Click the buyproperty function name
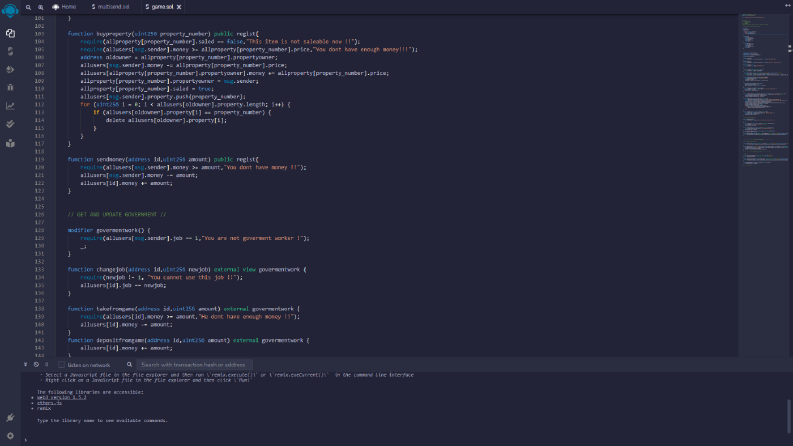The width and height of the screenshot is (793, 446). (x=114, y=34)
